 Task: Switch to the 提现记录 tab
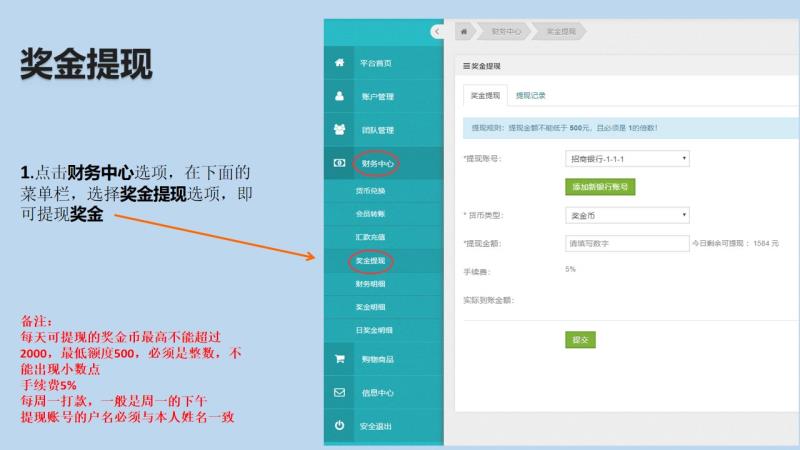pyautogui.click(x=531, y=96)
